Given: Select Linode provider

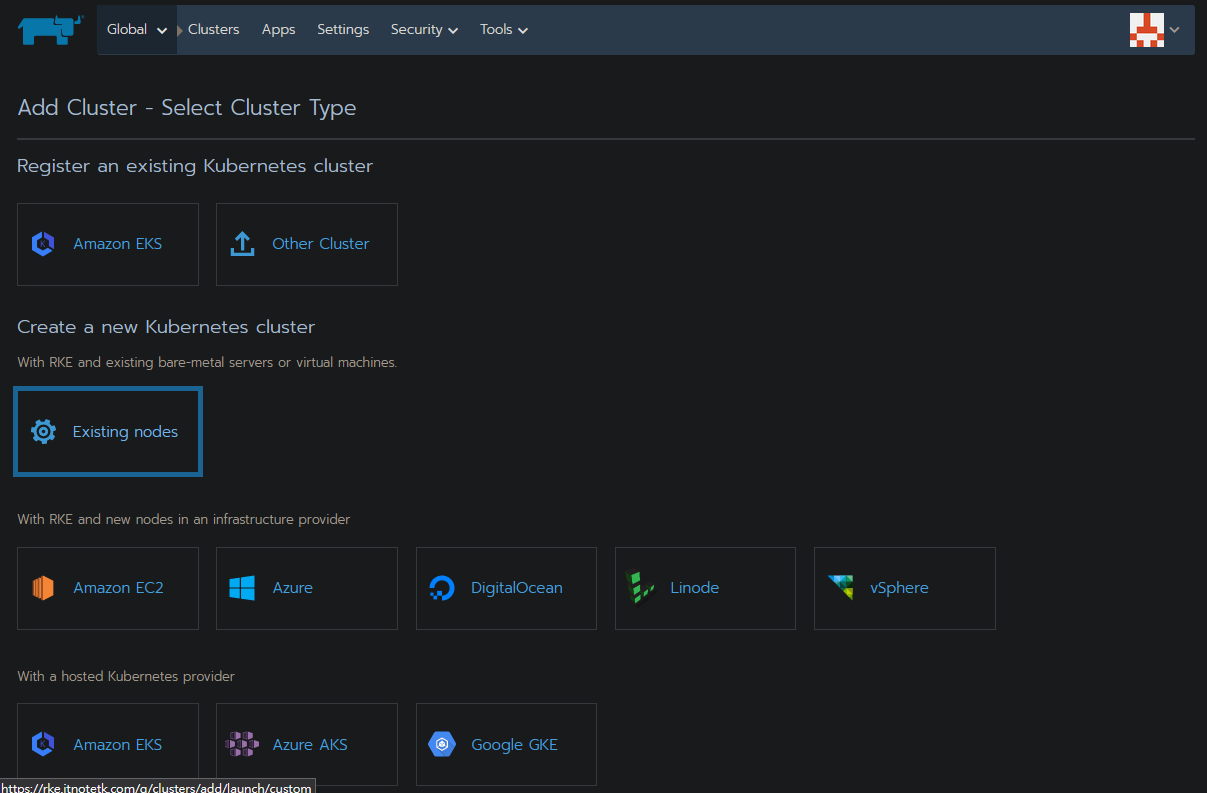Looking at the screenshot, I should pos(705,588).
